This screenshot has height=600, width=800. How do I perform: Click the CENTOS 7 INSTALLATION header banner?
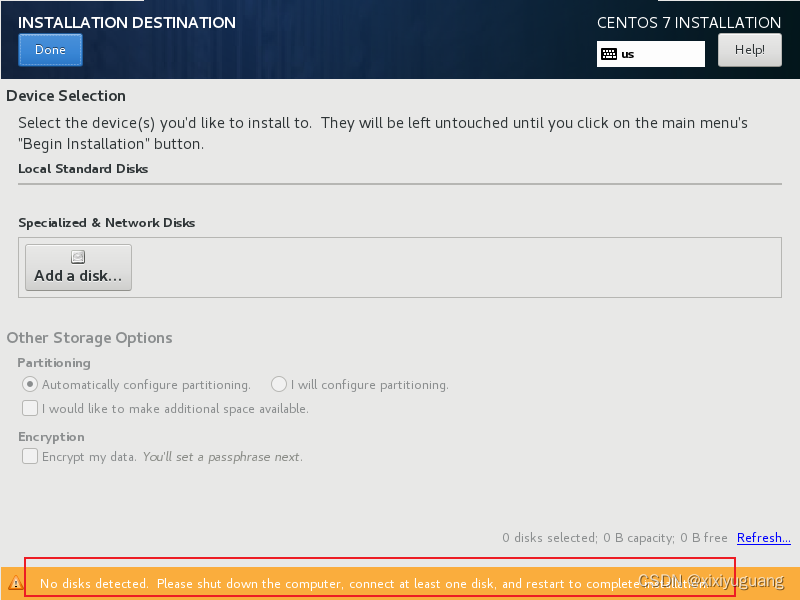(x=689, y=22)
